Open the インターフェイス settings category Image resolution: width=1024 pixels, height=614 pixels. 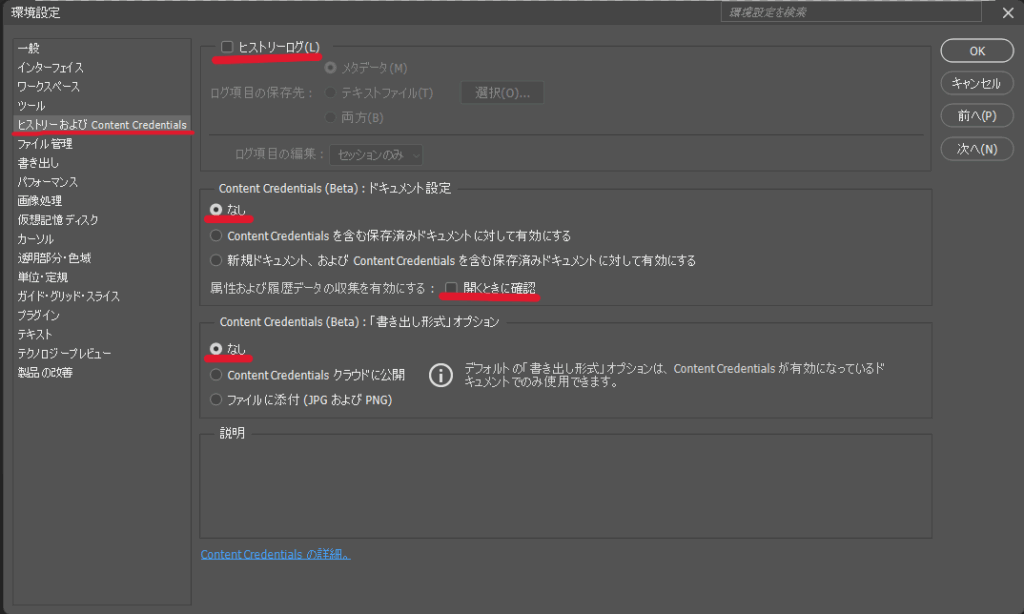(x=50, y=68)
